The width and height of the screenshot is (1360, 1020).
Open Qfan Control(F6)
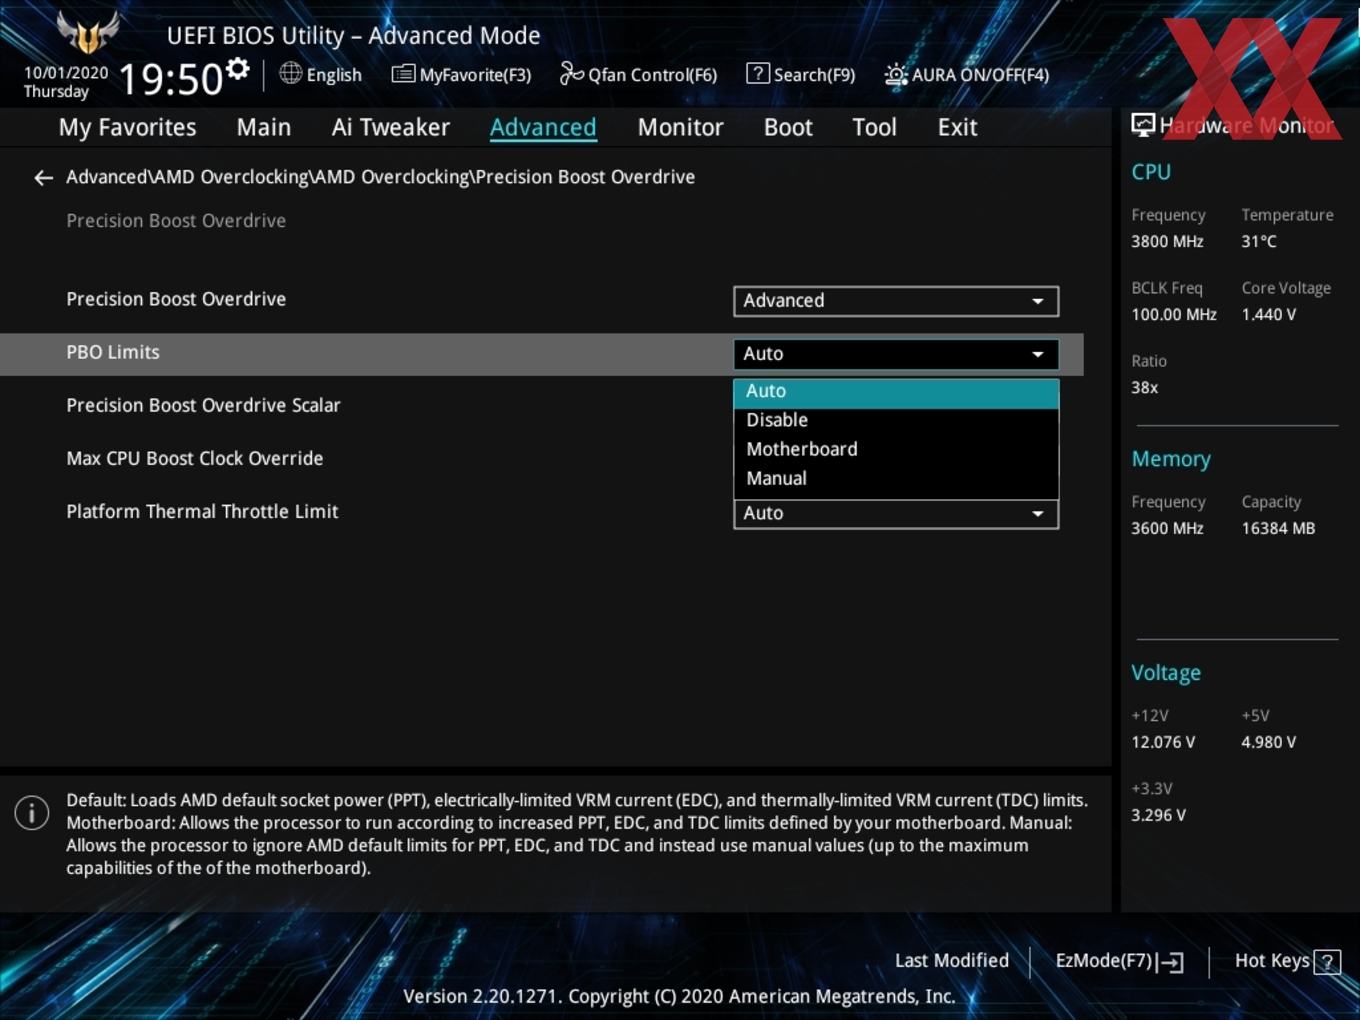pyautogui.click(x=638, y=74)
